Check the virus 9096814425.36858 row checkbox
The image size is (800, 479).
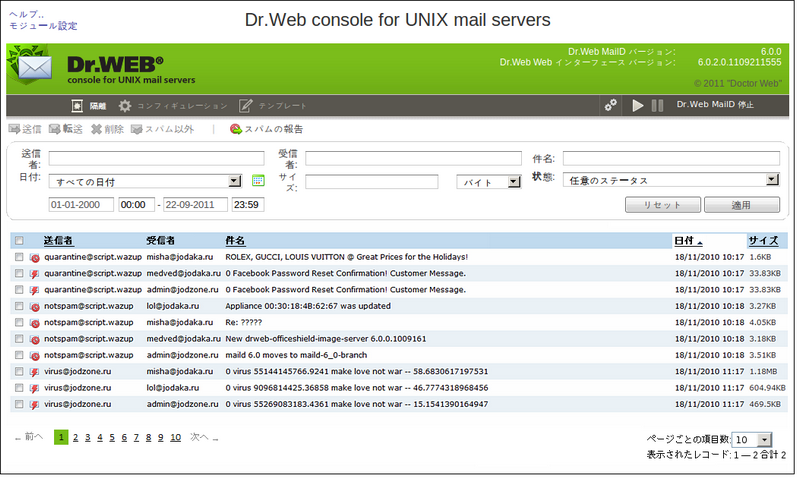tap(19, 387)
